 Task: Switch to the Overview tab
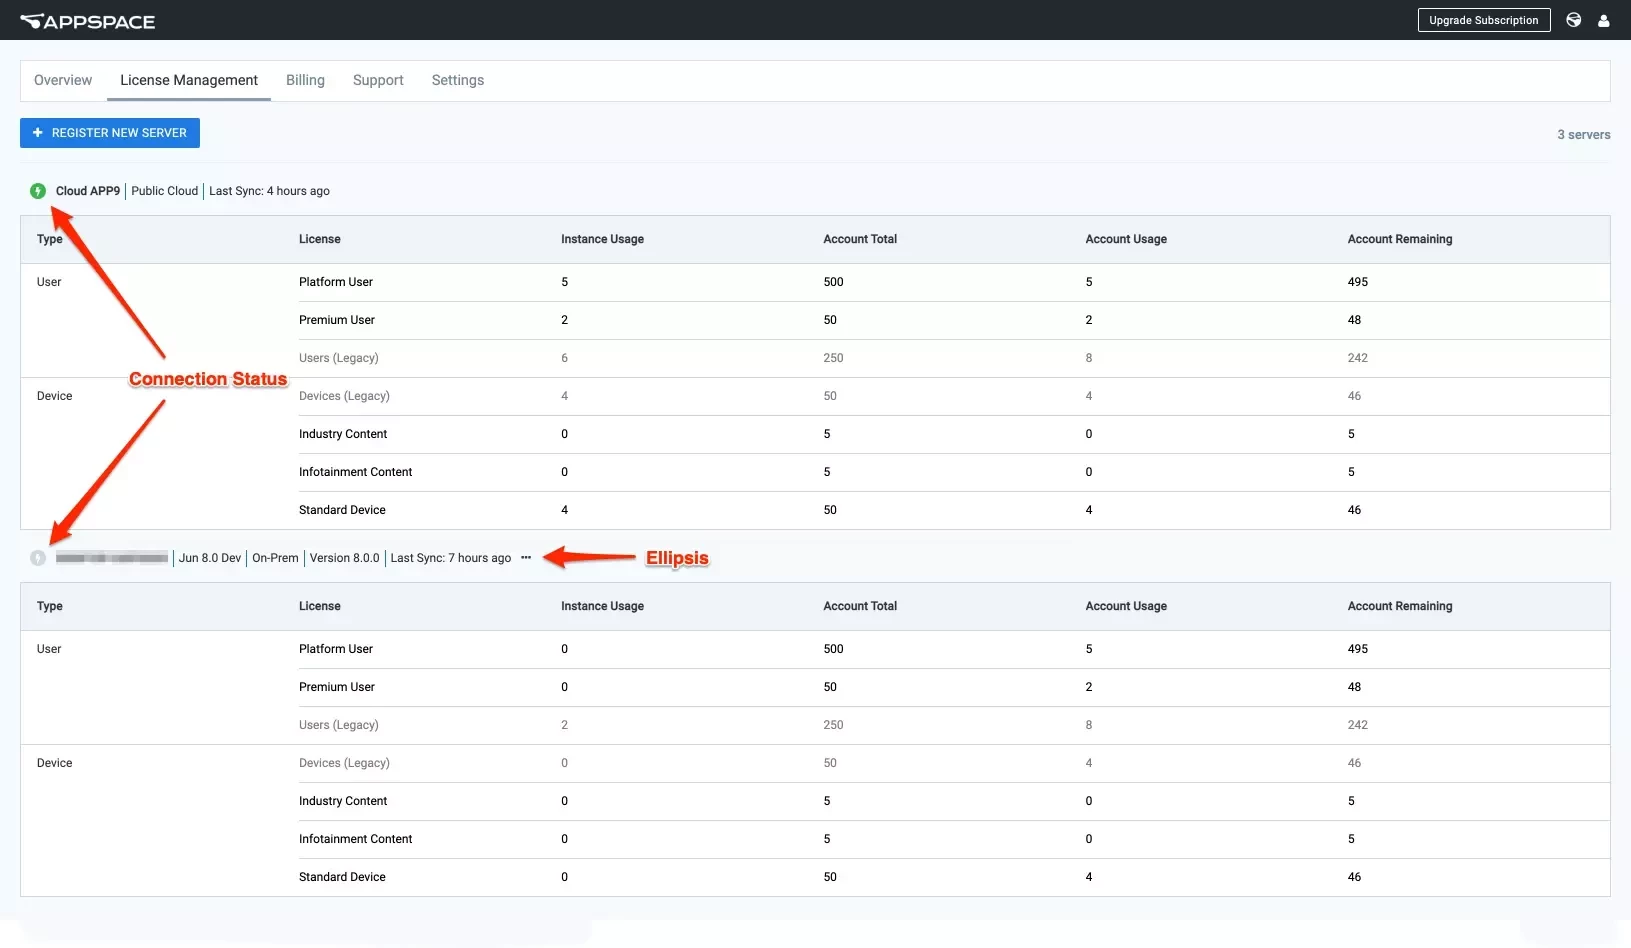click(63, 80)
